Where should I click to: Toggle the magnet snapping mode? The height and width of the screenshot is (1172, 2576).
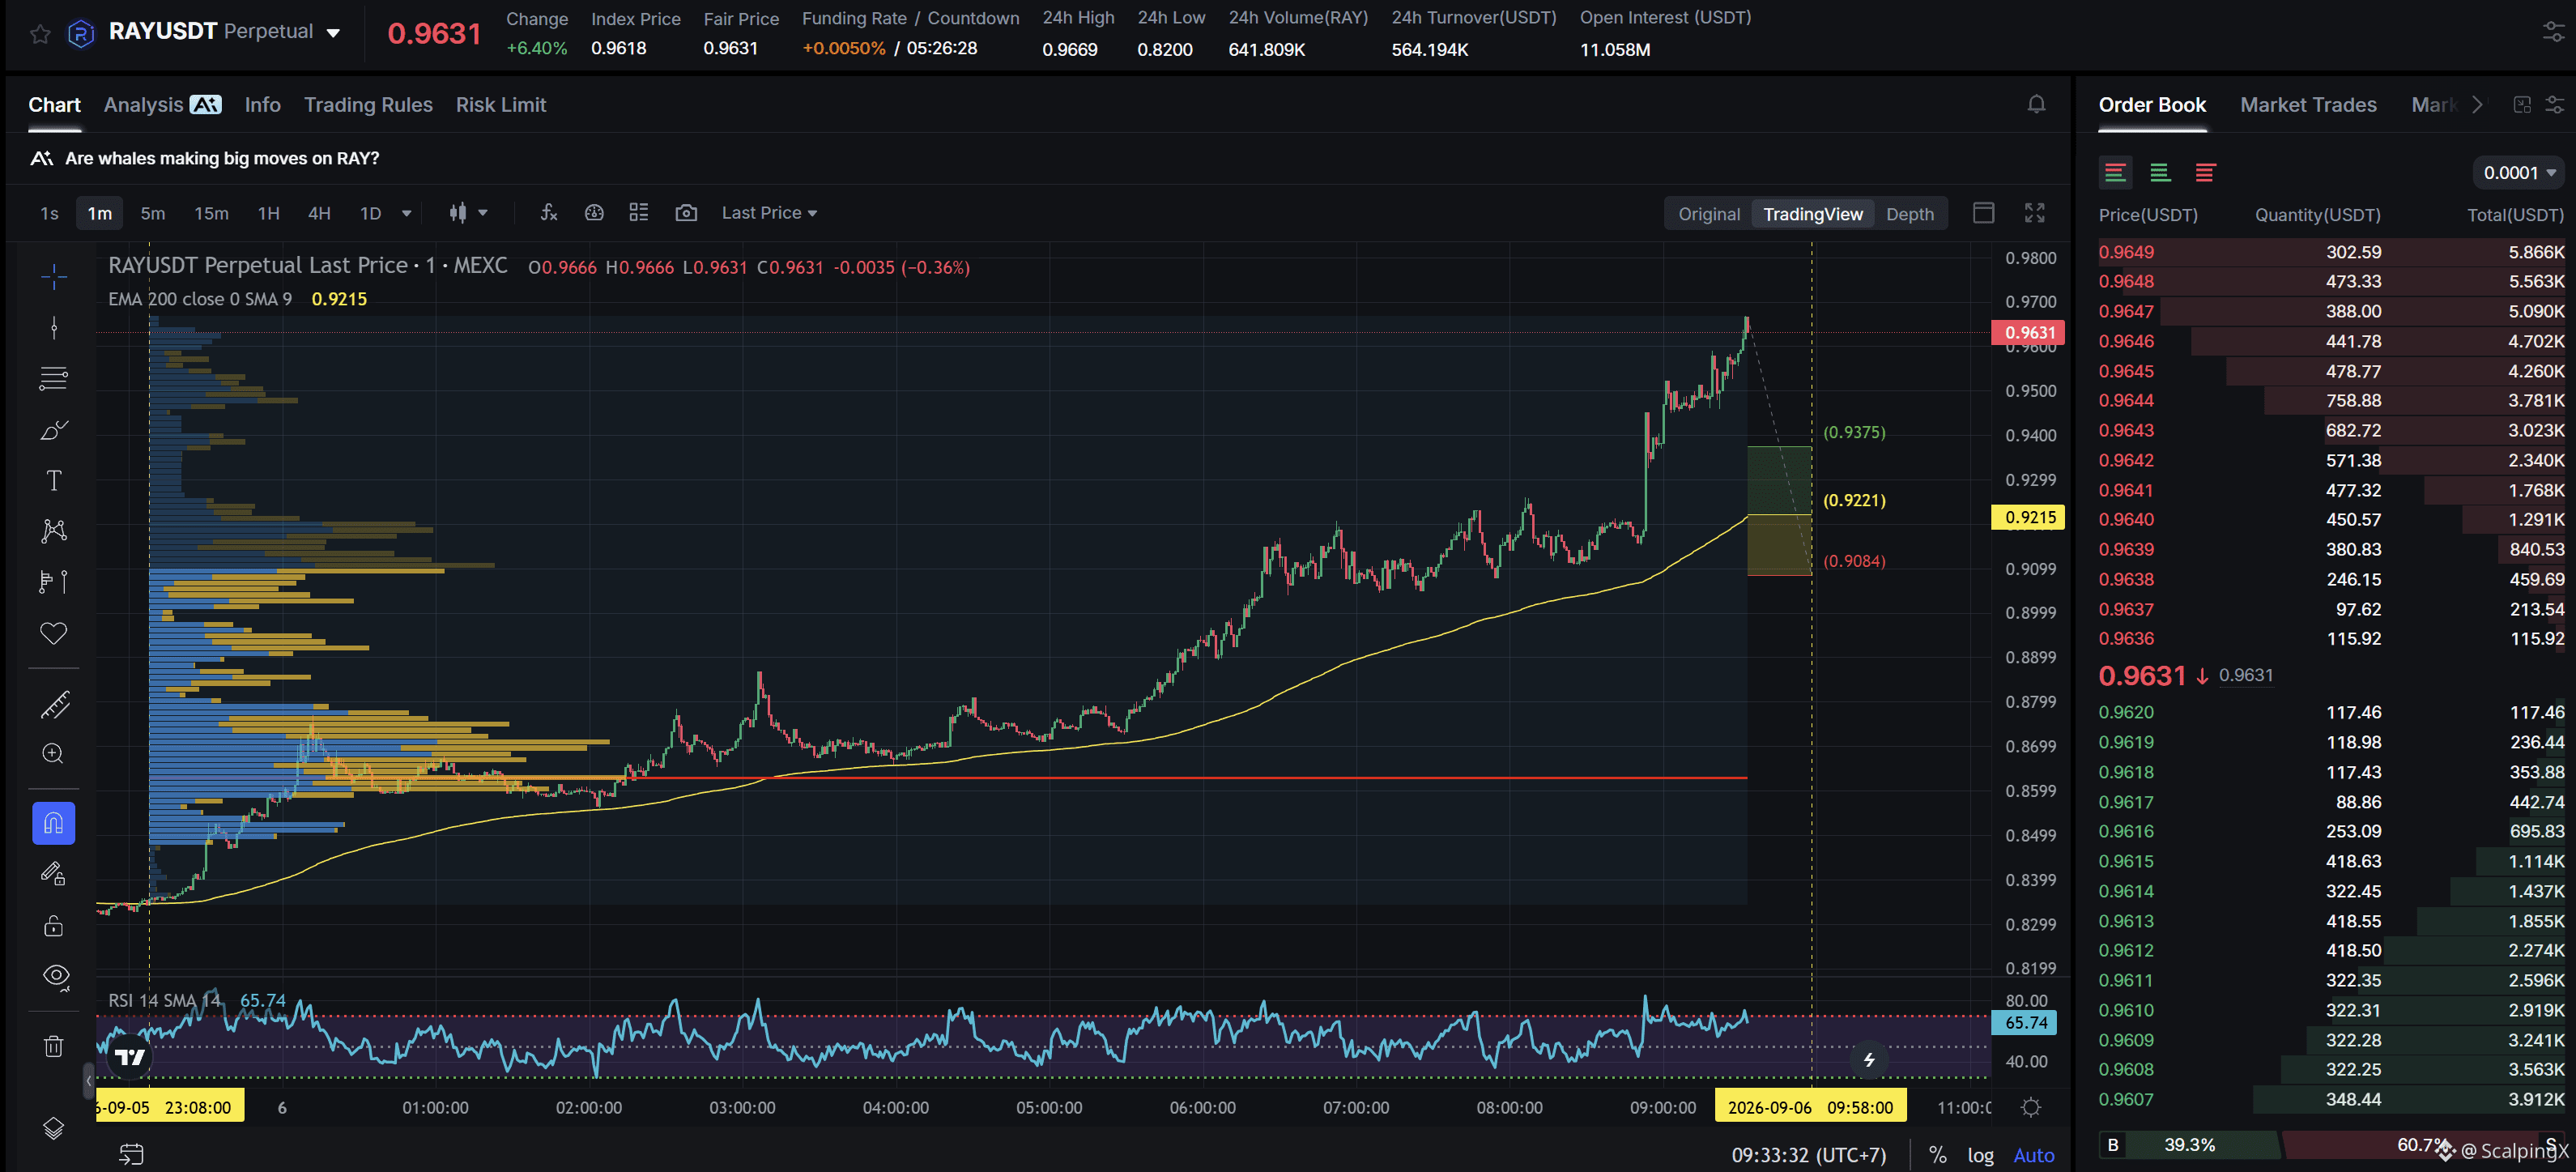click(x=54, y=823)
